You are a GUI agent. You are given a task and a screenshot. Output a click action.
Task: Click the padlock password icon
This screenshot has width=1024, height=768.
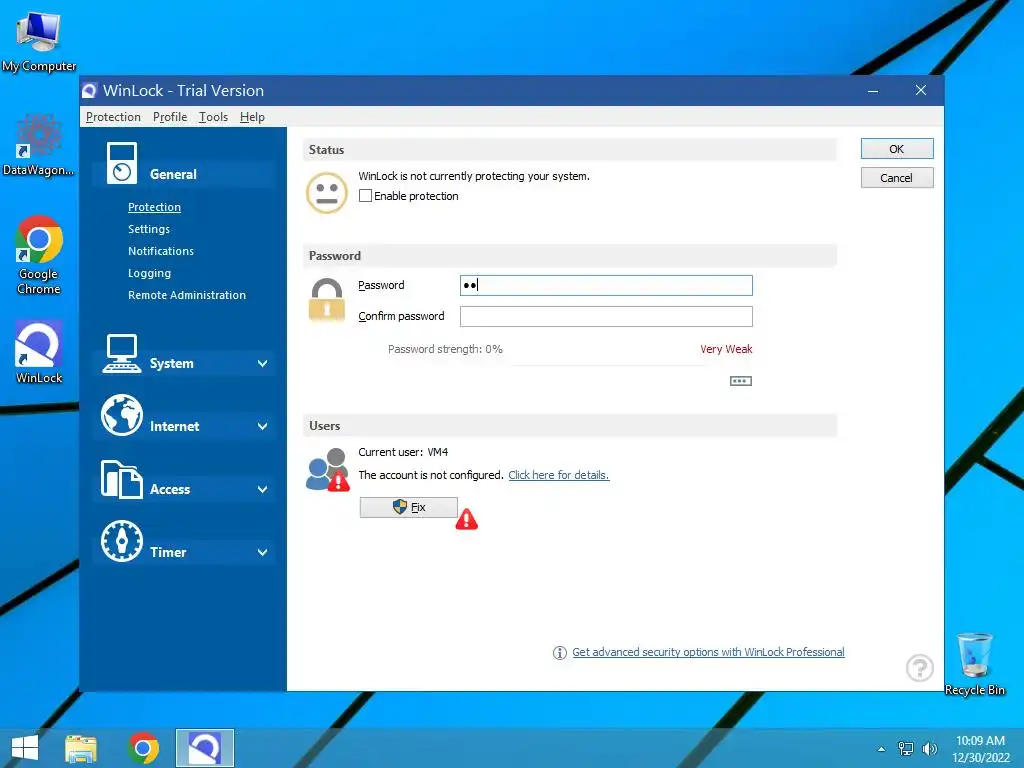point(327,300)
